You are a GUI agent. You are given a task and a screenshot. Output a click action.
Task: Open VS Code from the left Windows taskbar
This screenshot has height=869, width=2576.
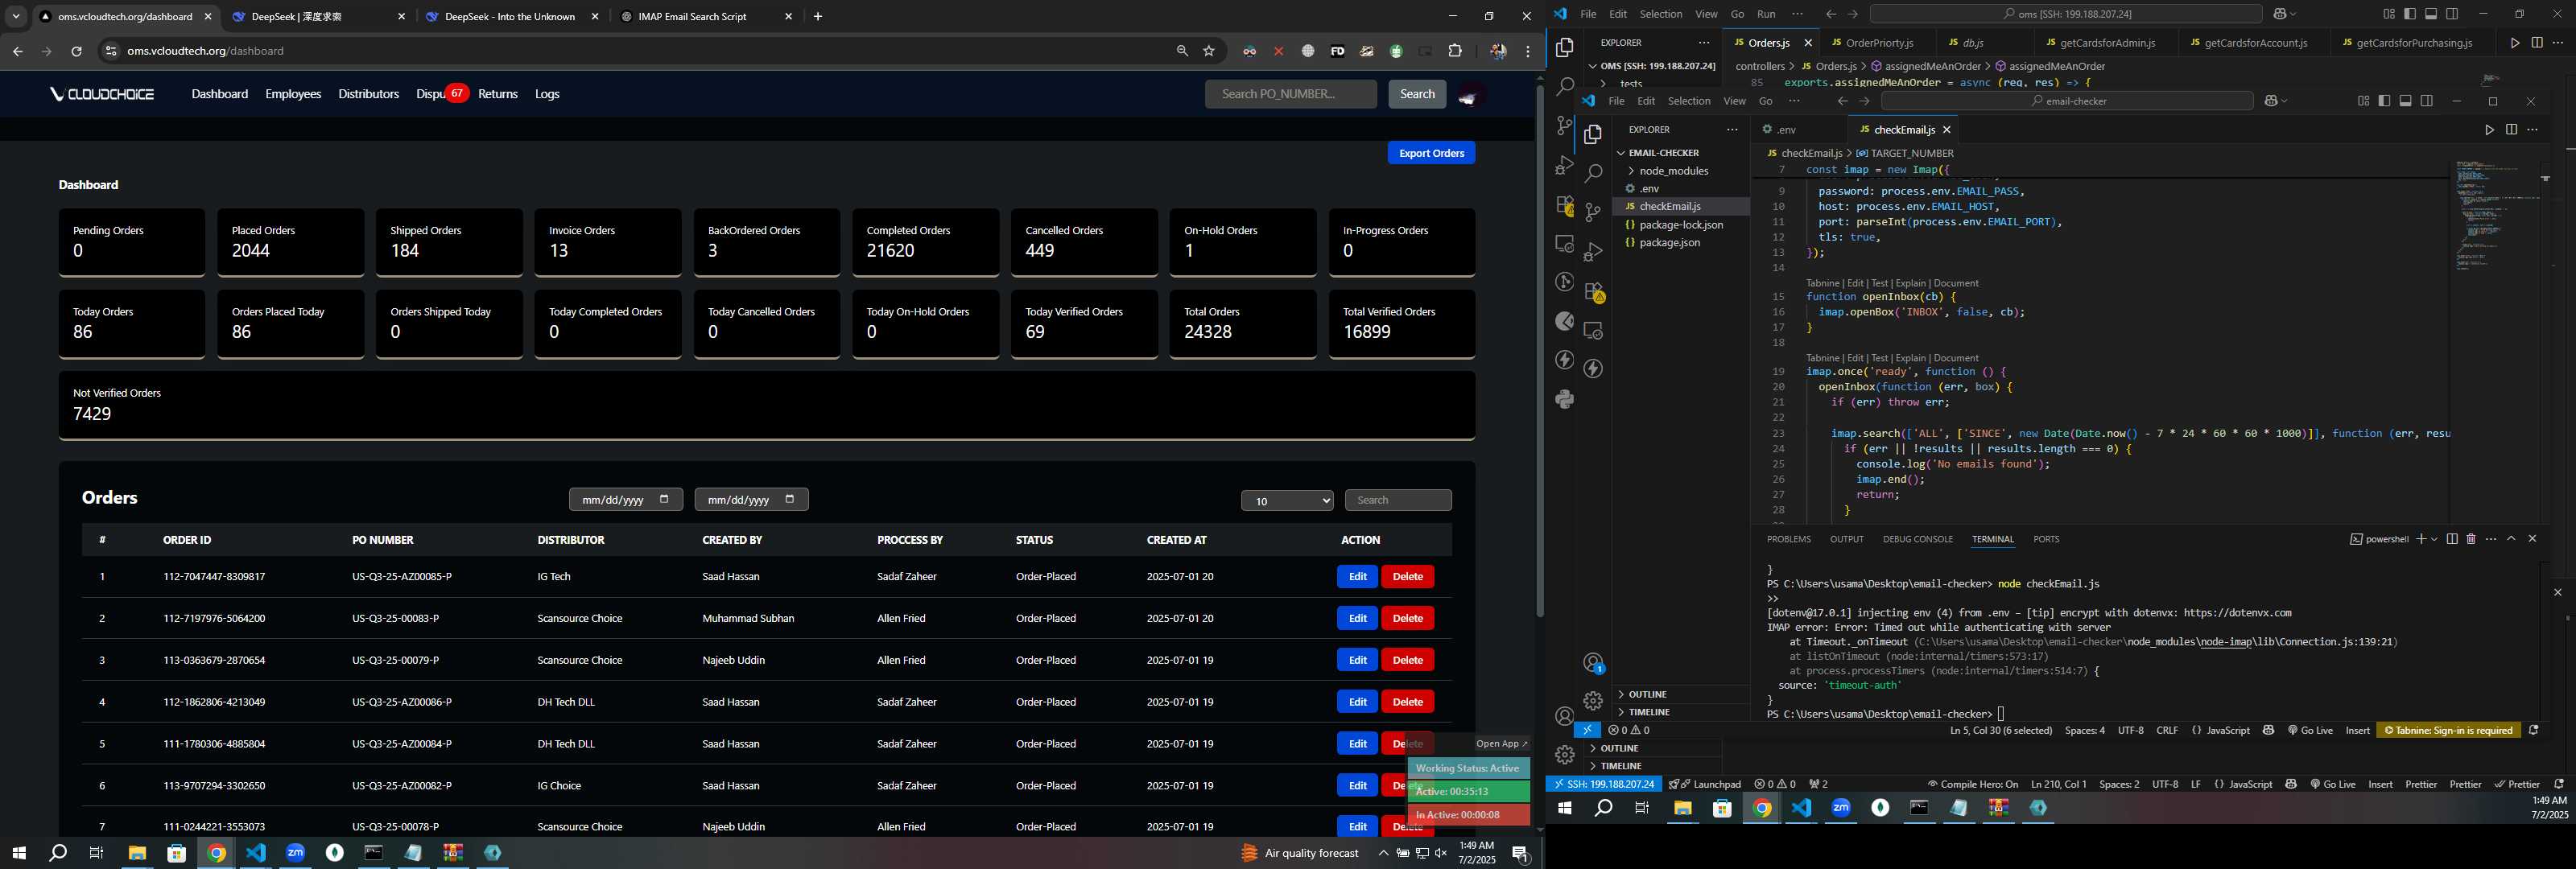256,853
